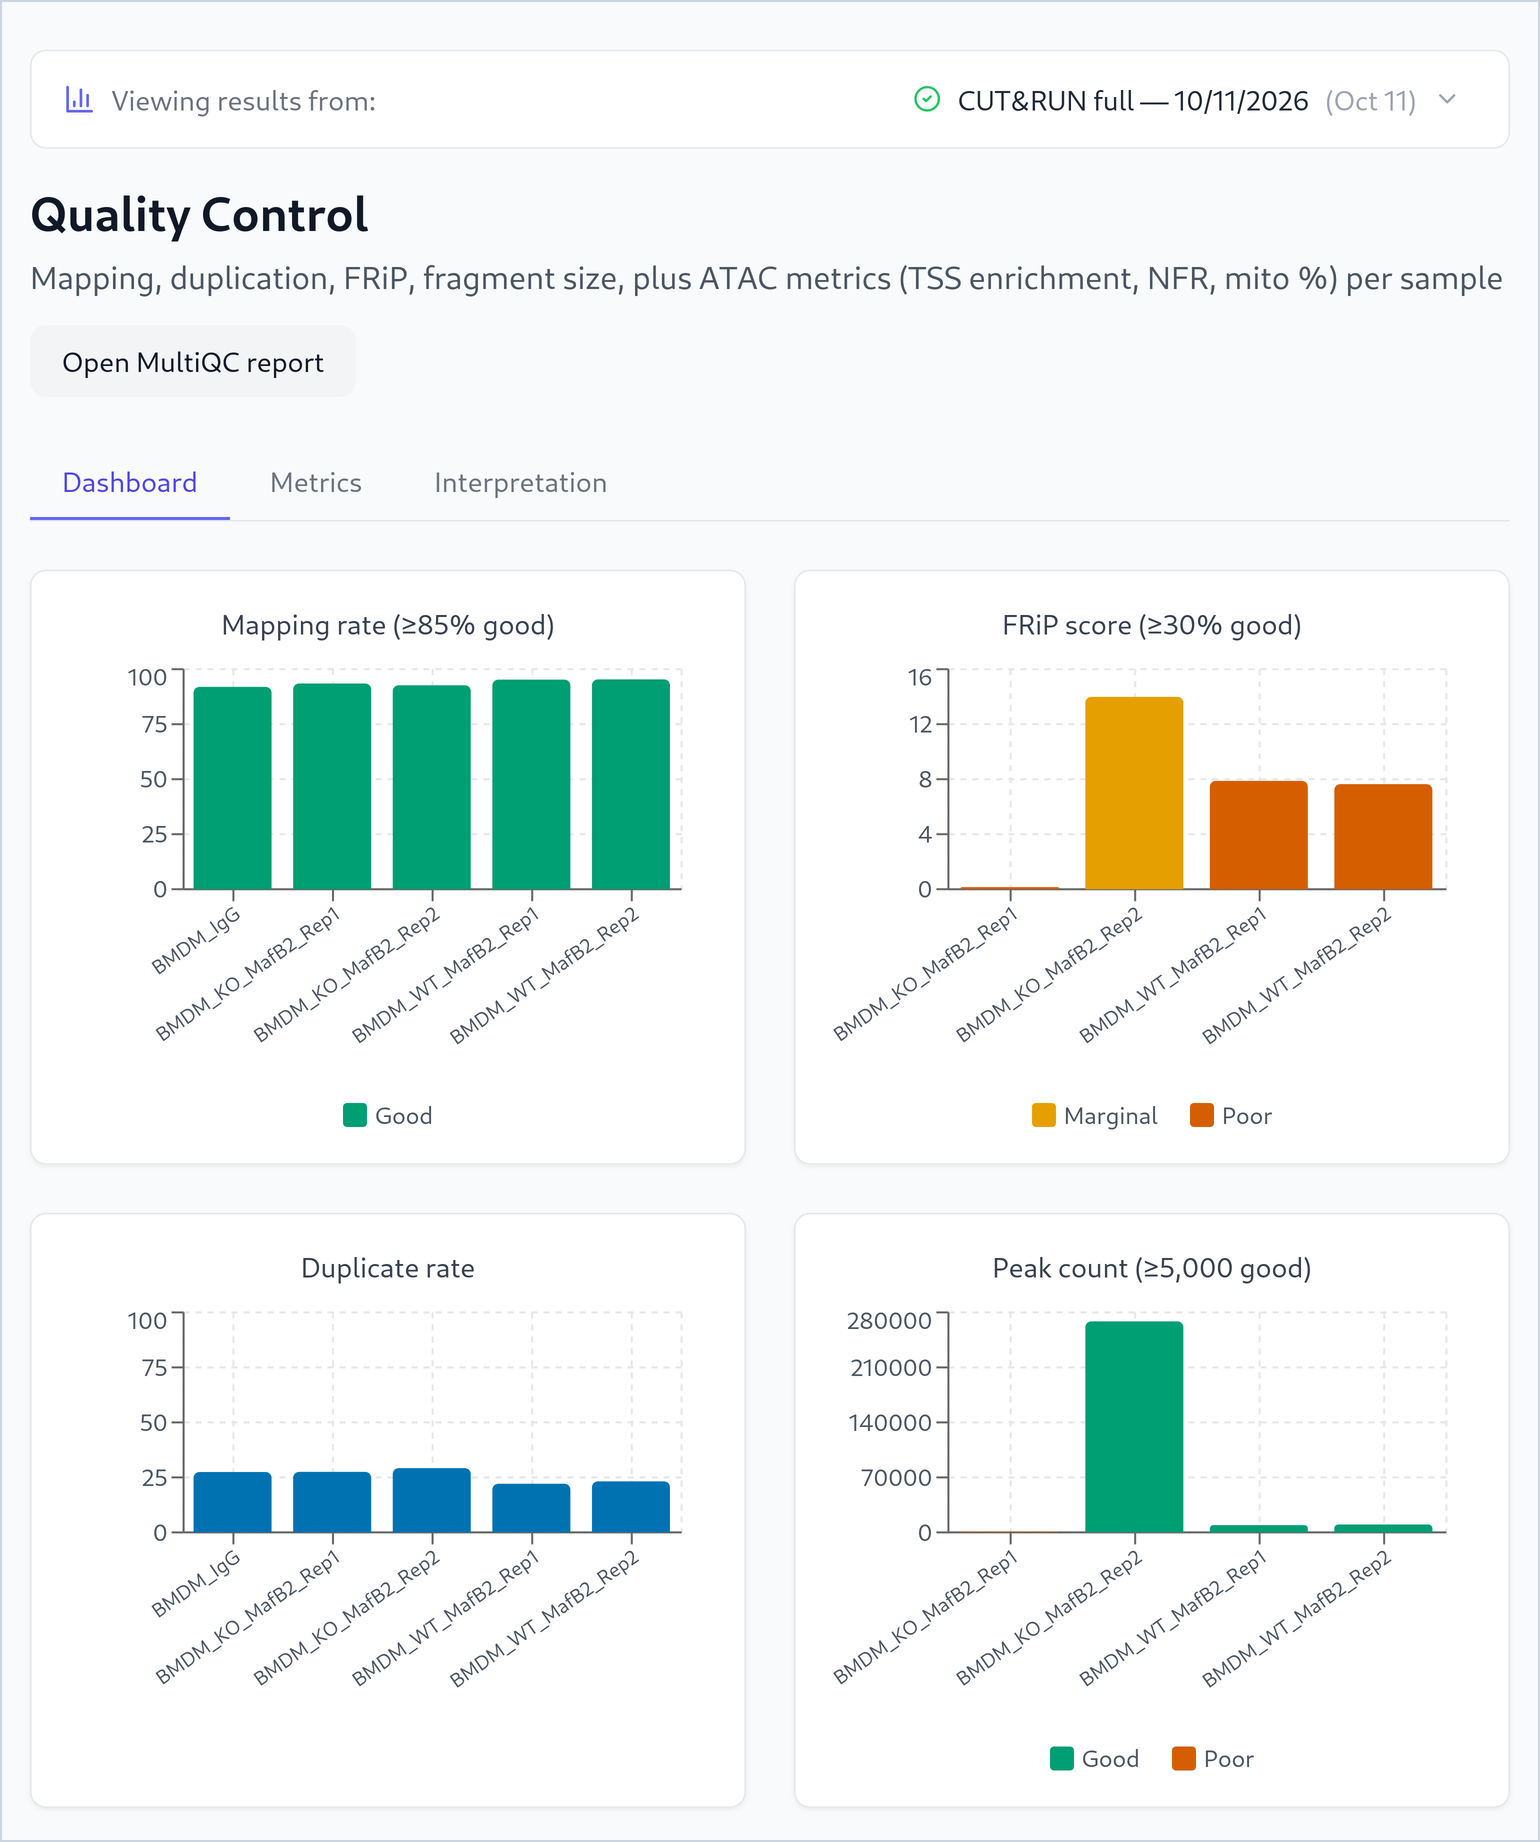This screenshot has width=1540, height=1842.
Task: Expand the run selector chevron
Action: click(x=1447, y=100)
